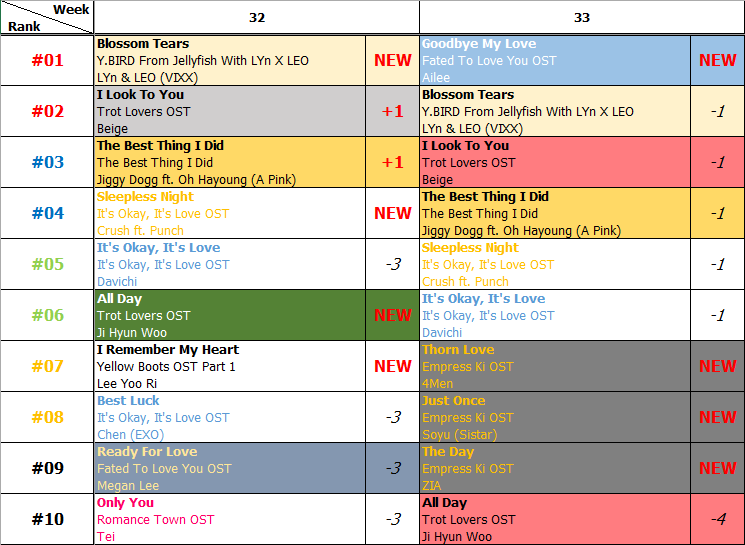Click NEW badge beside Just Once

[717, 417]
